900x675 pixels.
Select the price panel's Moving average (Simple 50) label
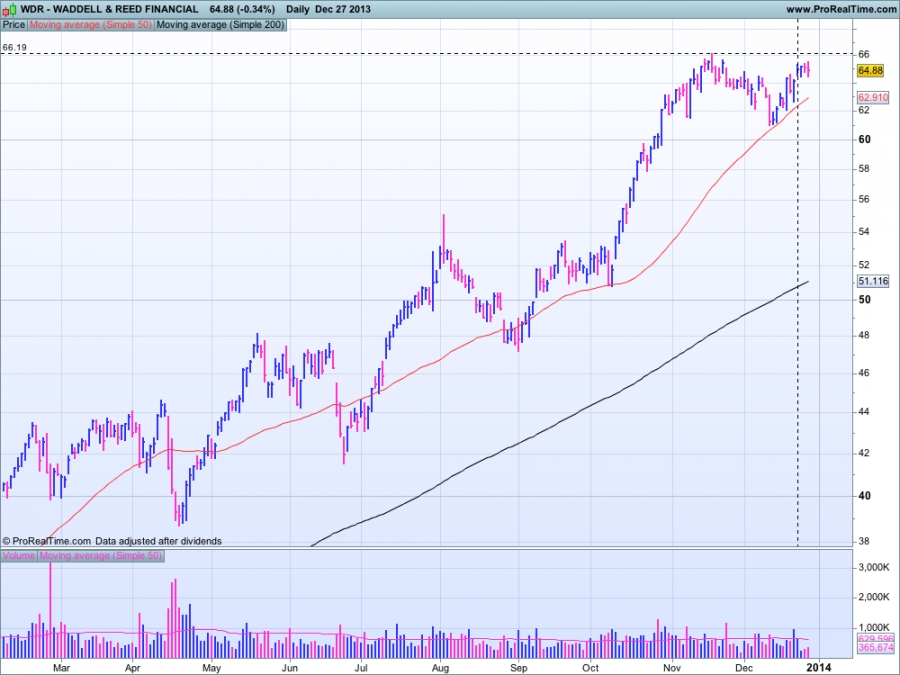91,25
